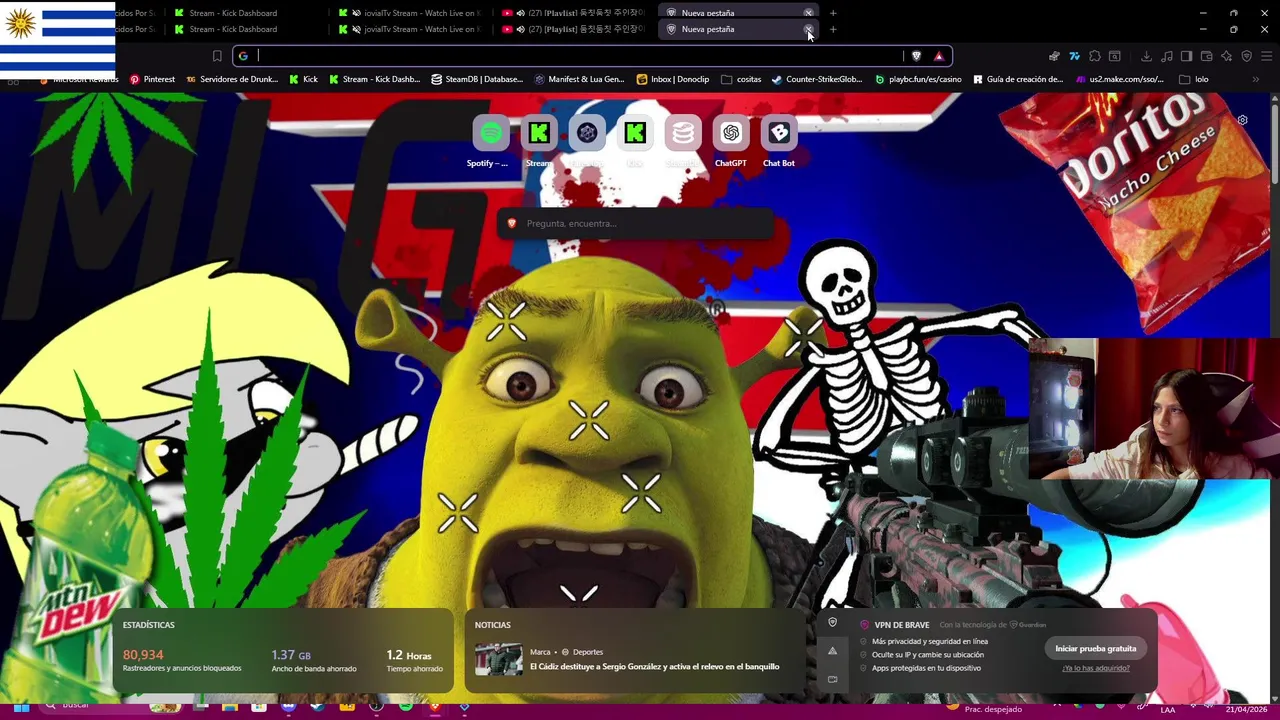Click the 1.2 Horas time saved stat
The width and height of the screenshot is (1280, 720).
tap(408, 655)
